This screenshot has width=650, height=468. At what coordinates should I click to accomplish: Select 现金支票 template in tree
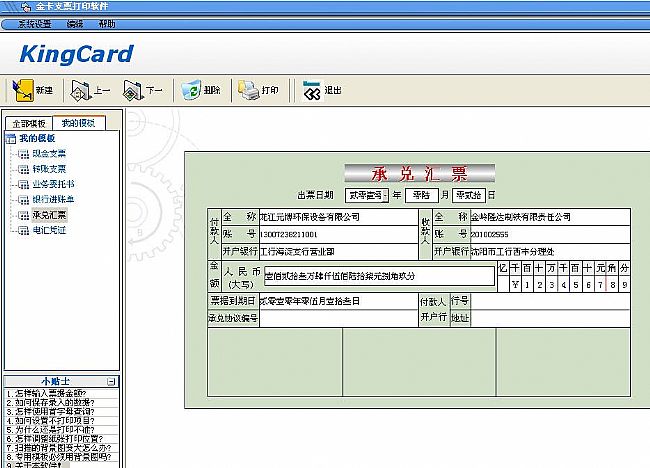tap(48, 154)
